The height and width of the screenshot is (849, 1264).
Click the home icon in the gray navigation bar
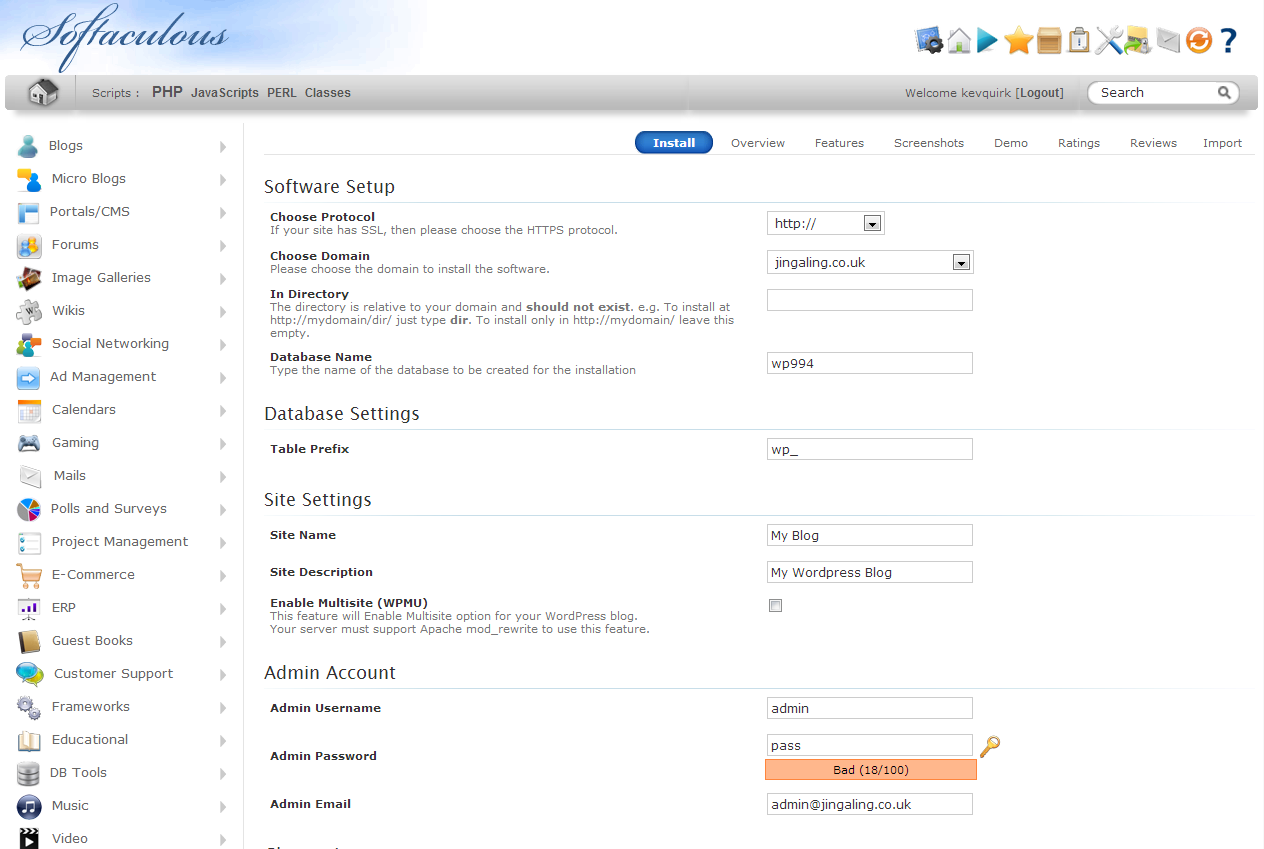click(43, 92)
